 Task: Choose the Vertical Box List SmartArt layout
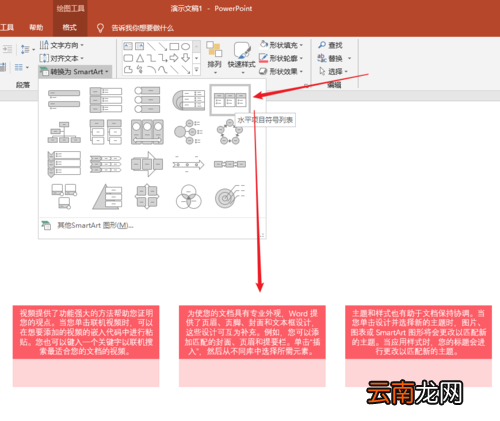pos(106,99)
